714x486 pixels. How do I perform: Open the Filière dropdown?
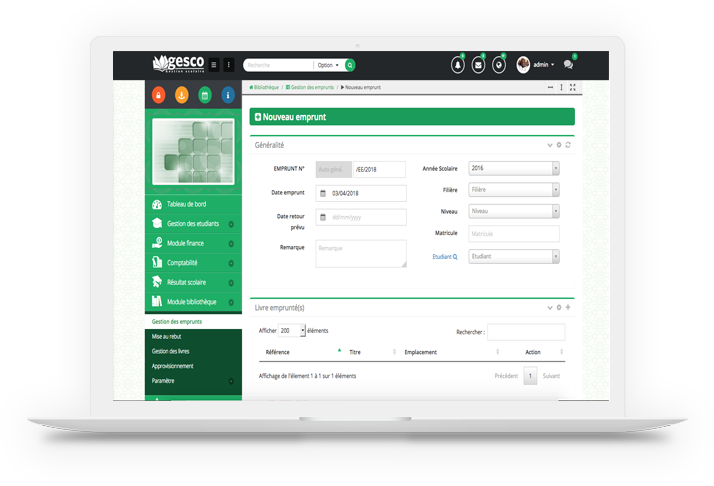(x=514, y=190)
